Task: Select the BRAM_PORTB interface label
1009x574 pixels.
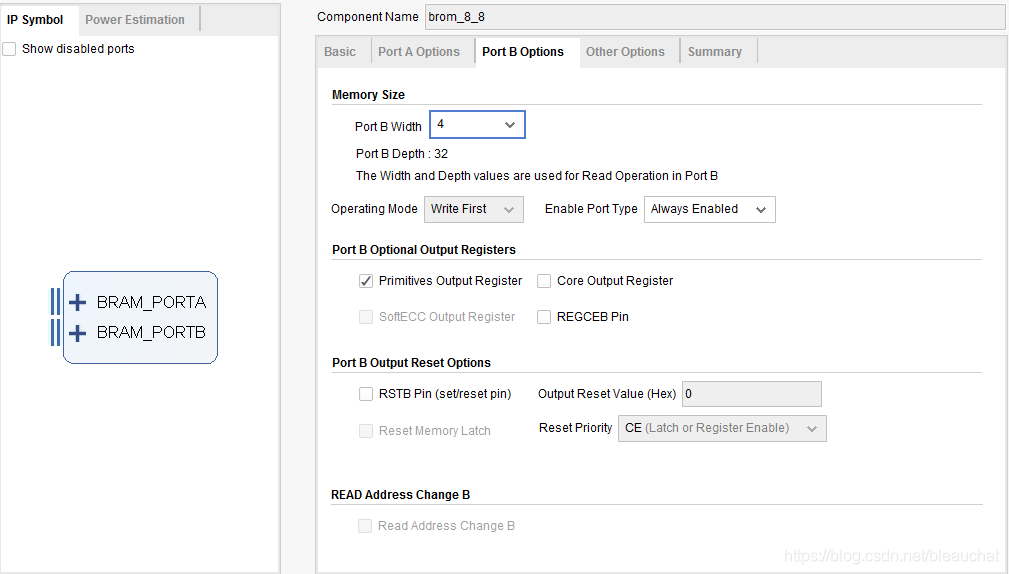Action: [151, 333]
